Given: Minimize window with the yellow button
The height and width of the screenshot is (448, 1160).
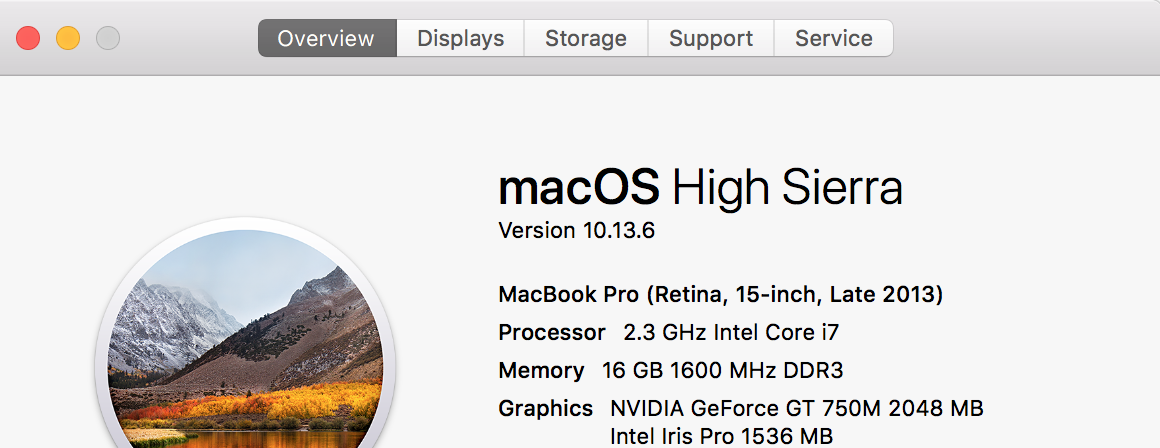Looking at the screenshot, I should pyautogui.click(x=68, y=39).
